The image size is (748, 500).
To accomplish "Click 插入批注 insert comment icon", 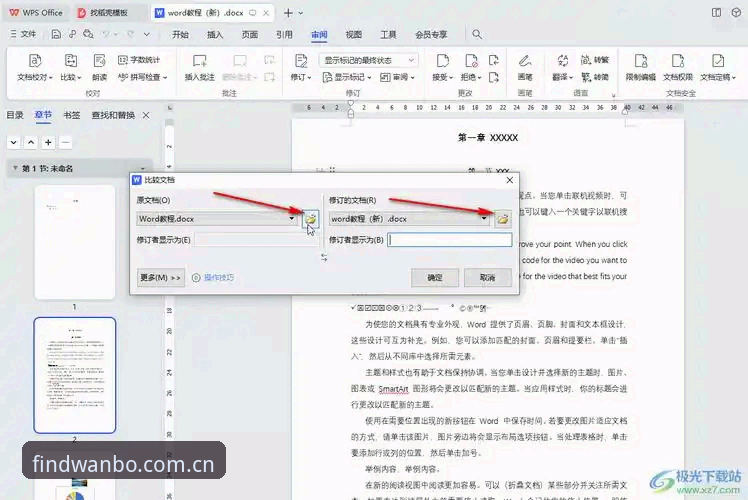I will pos(199,61).
